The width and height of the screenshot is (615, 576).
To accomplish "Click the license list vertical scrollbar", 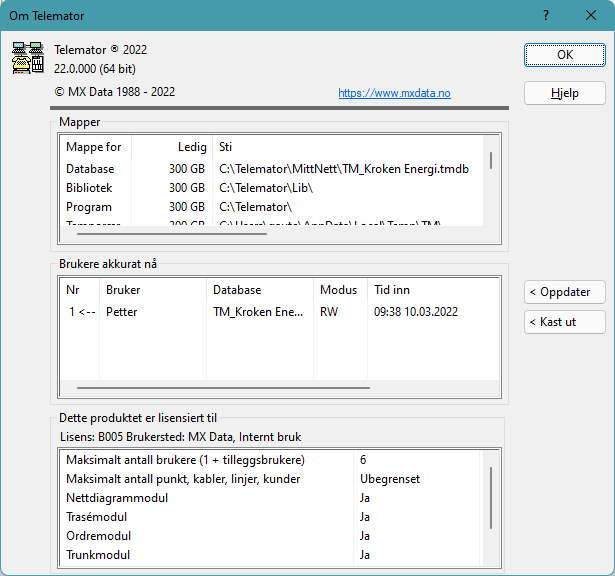I will click(491, 498).
